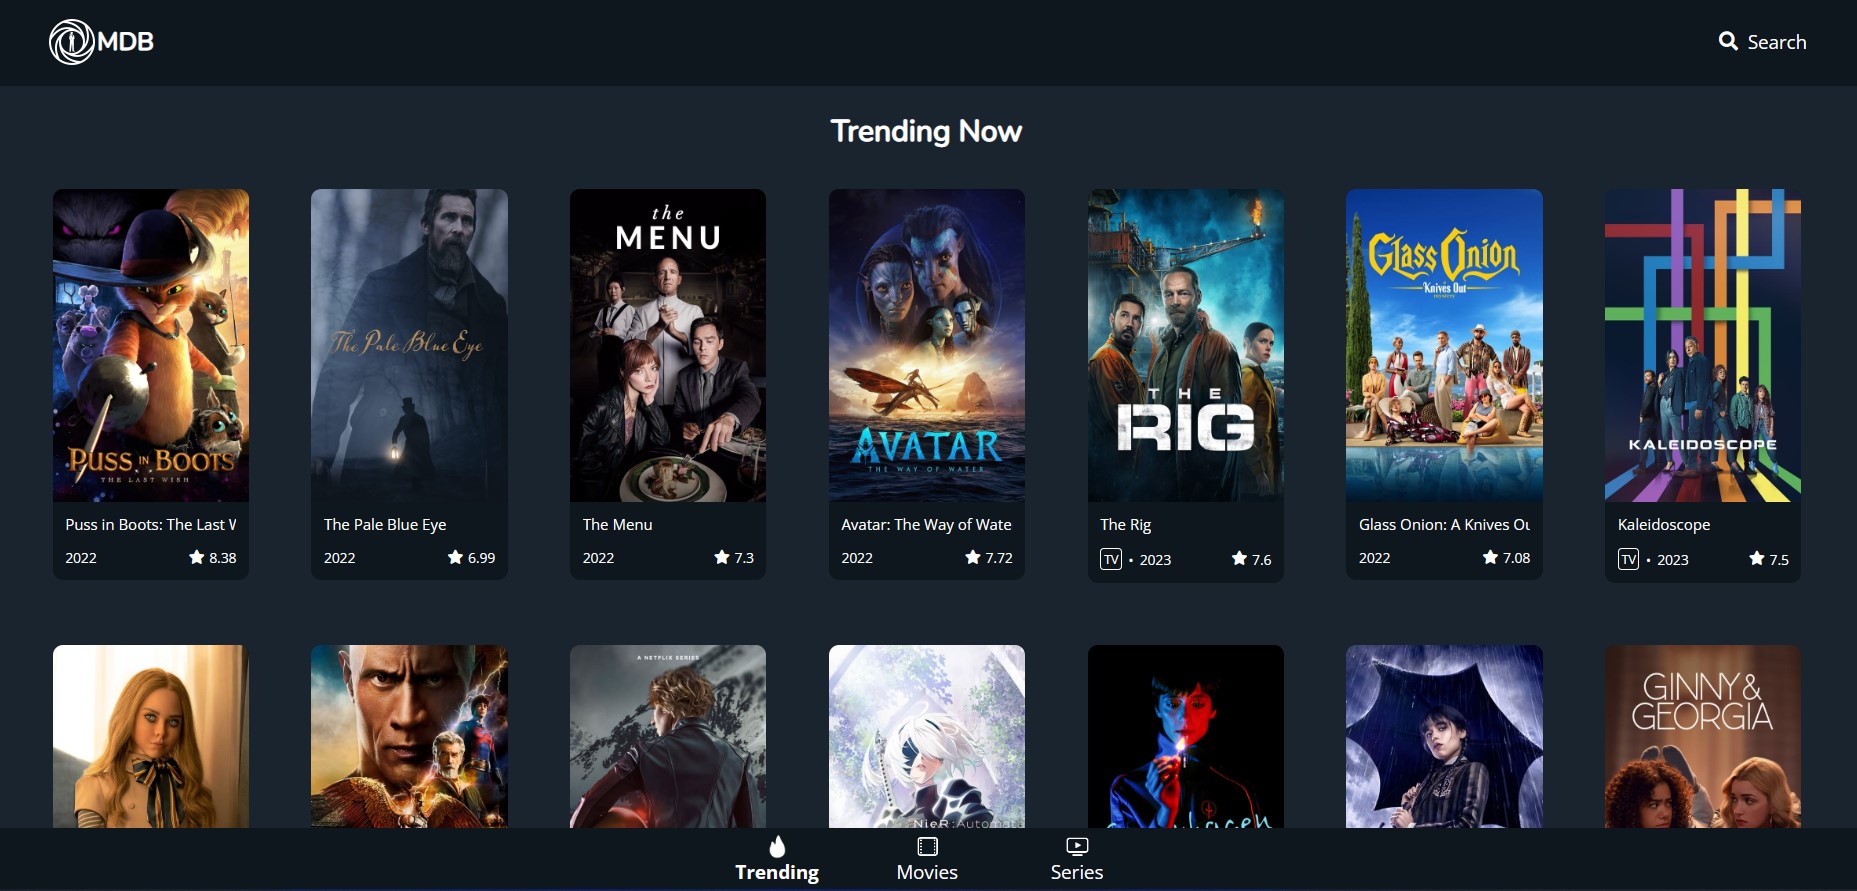Click star icon beside 7.08 rating
Viewport: 1857px width, 891px height.
pyautogui.click(x=1490, y=557)
